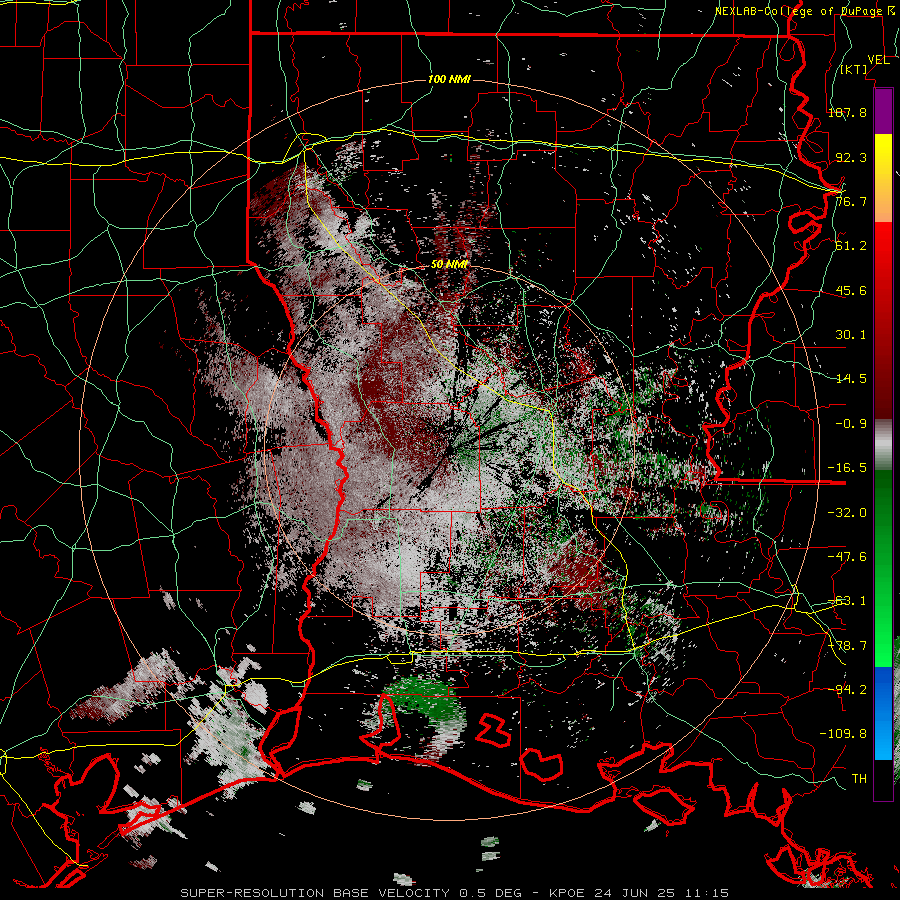Select the -16.5 velocity scale value
900x900 pixels.
coord(847,468)
